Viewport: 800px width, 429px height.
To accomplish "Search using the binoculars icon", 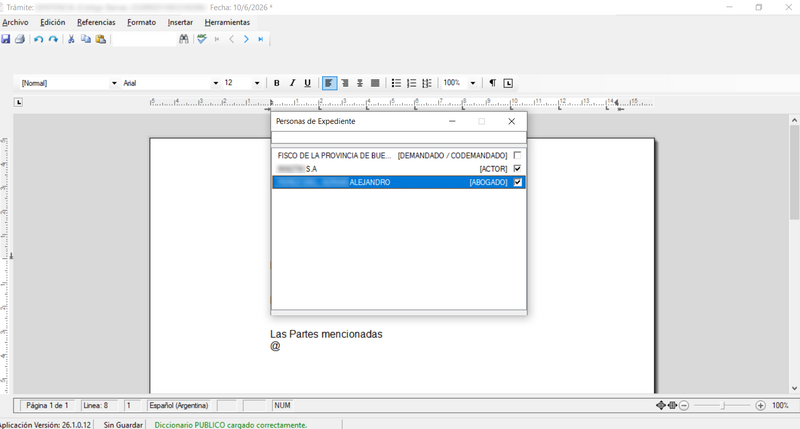I will coord(184,39).
